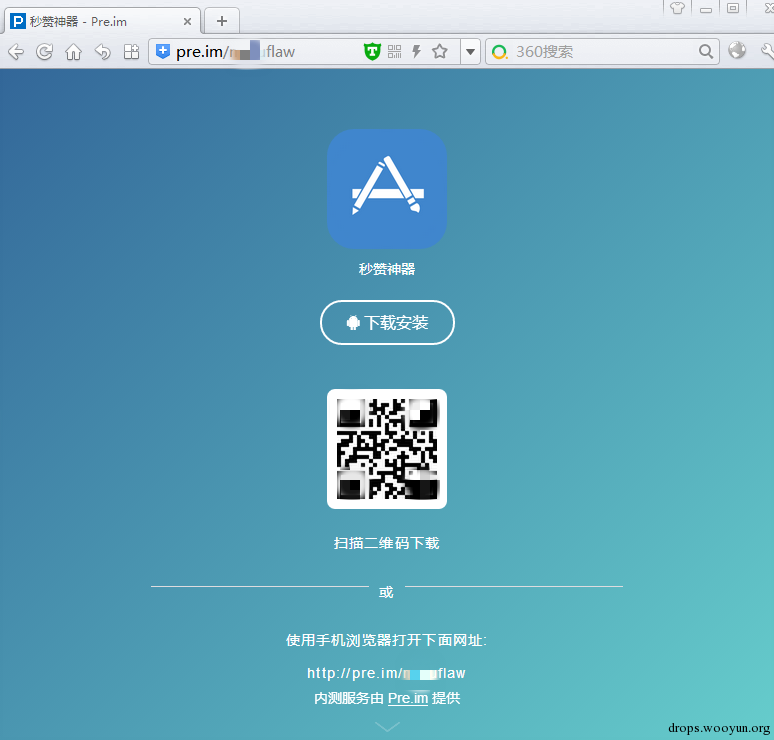Viewport: 774px width, 740px height.
Task: Open a new tab with plus button
Action: 222,21
